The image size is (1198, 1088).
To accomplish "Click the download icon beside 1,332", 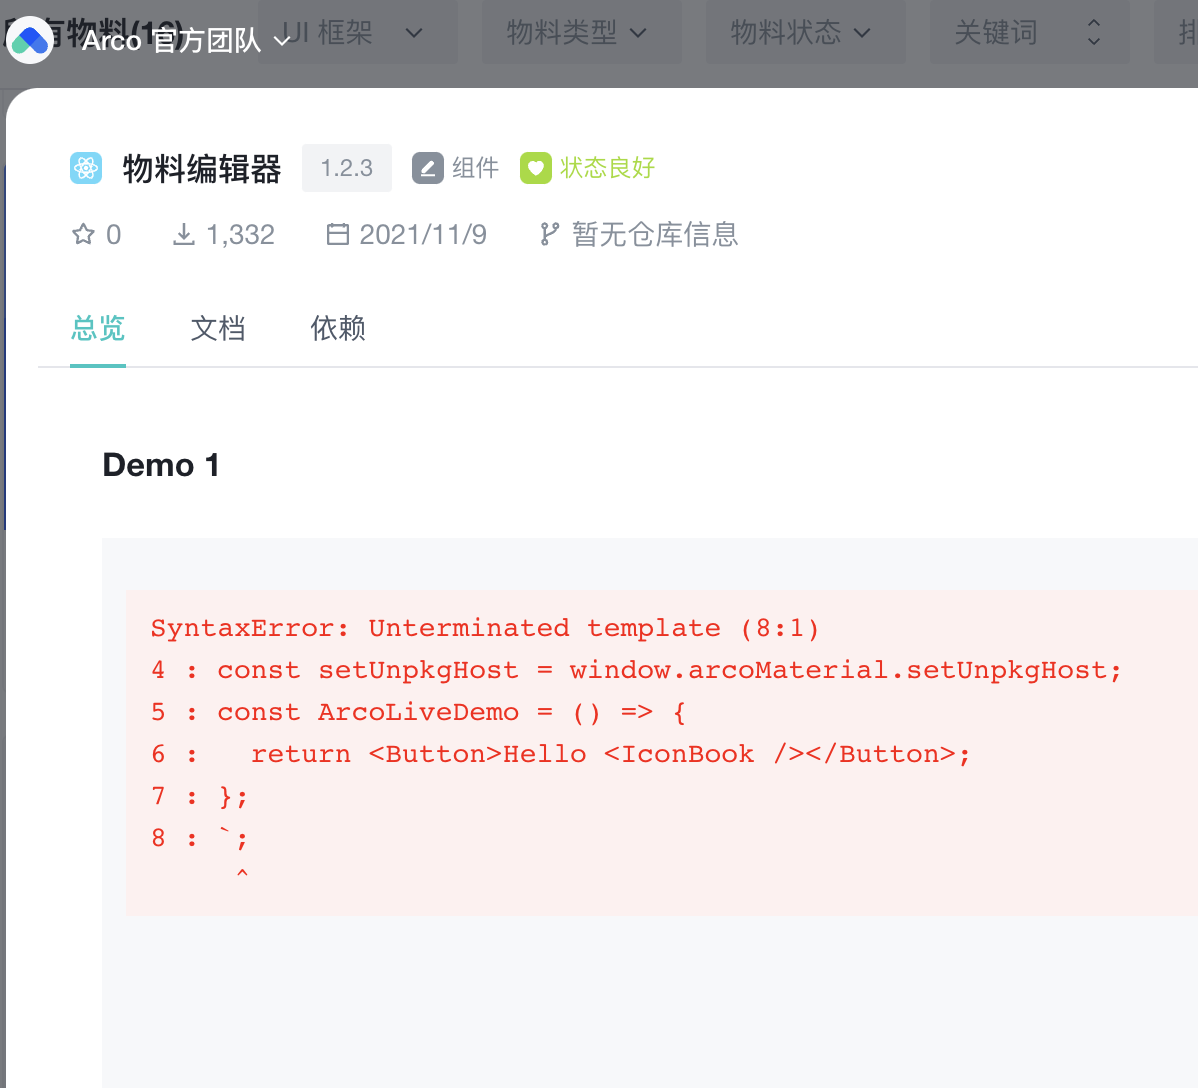I will click(x=183, y=234).
